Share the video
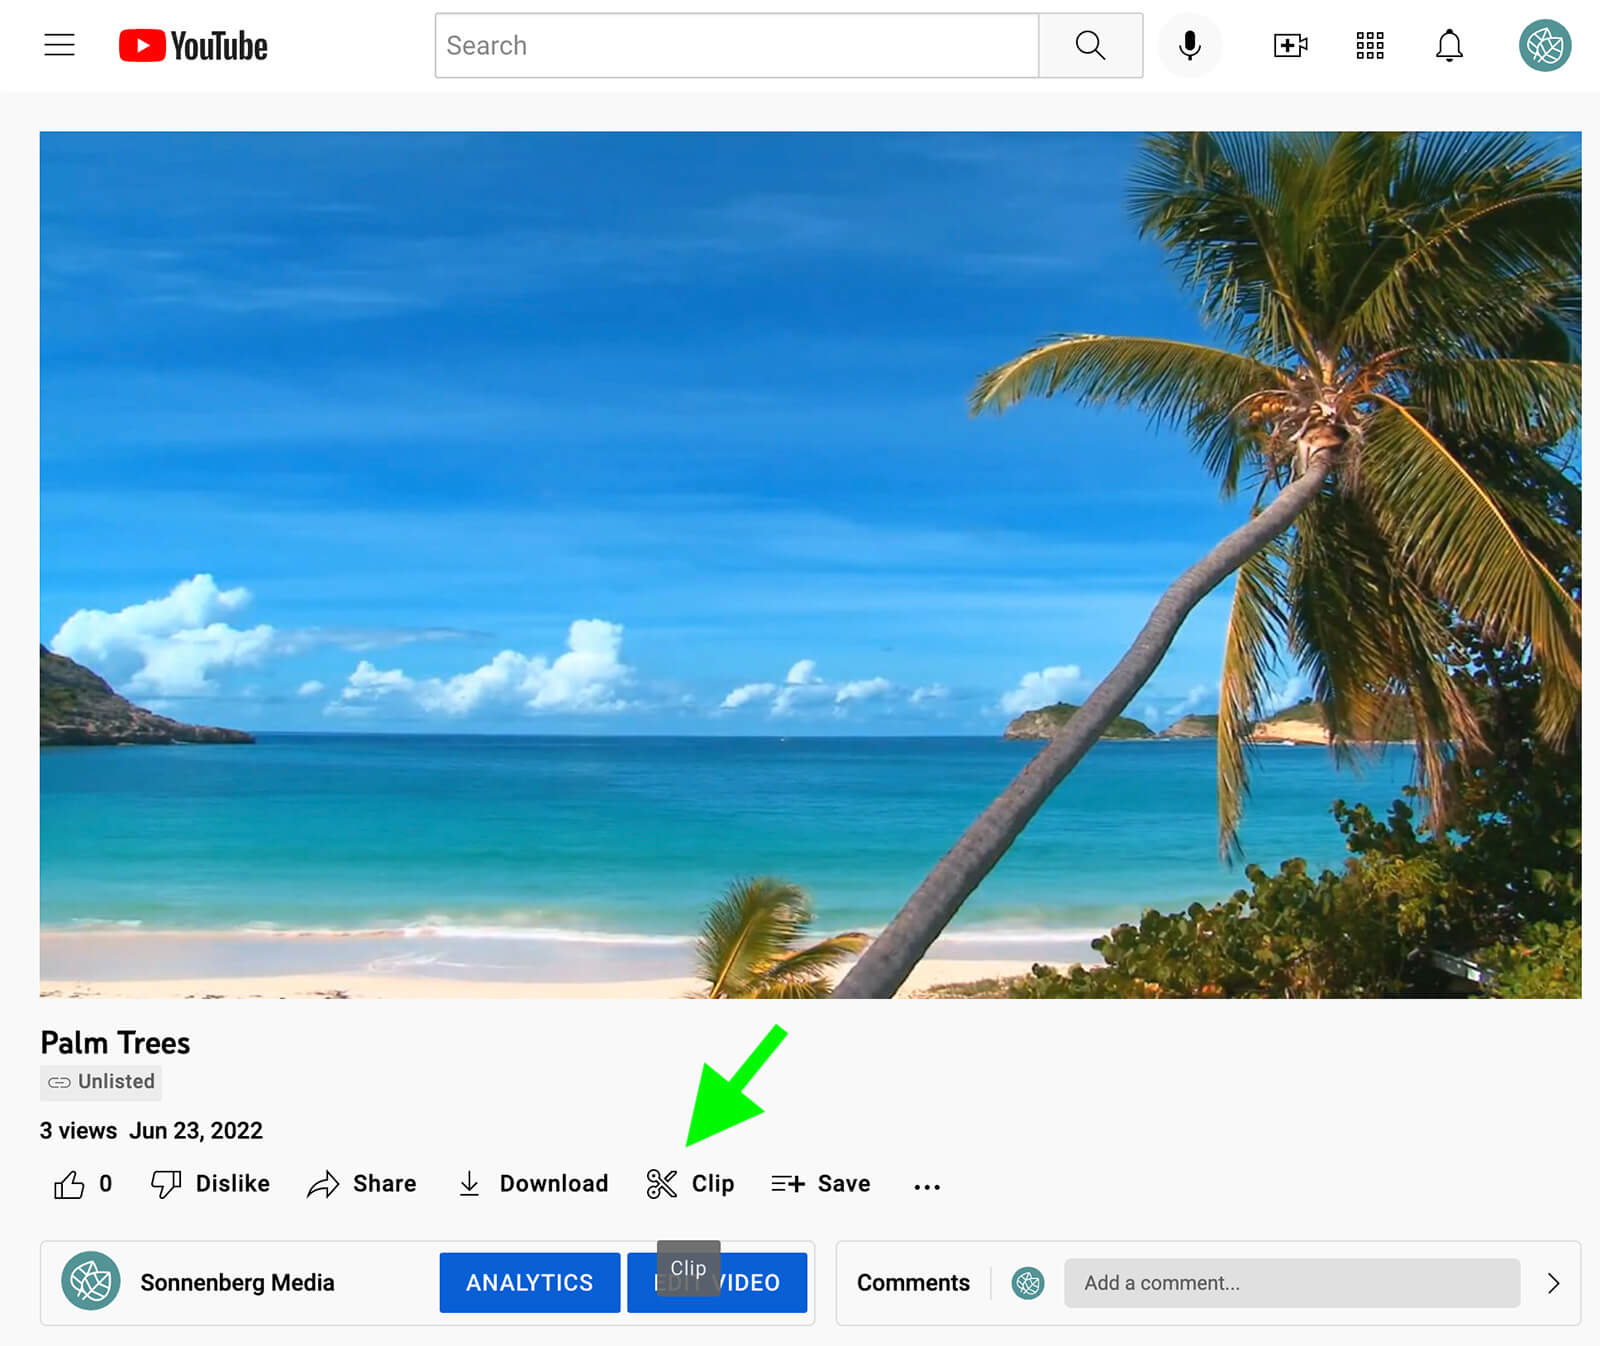 click(362, 1184)
